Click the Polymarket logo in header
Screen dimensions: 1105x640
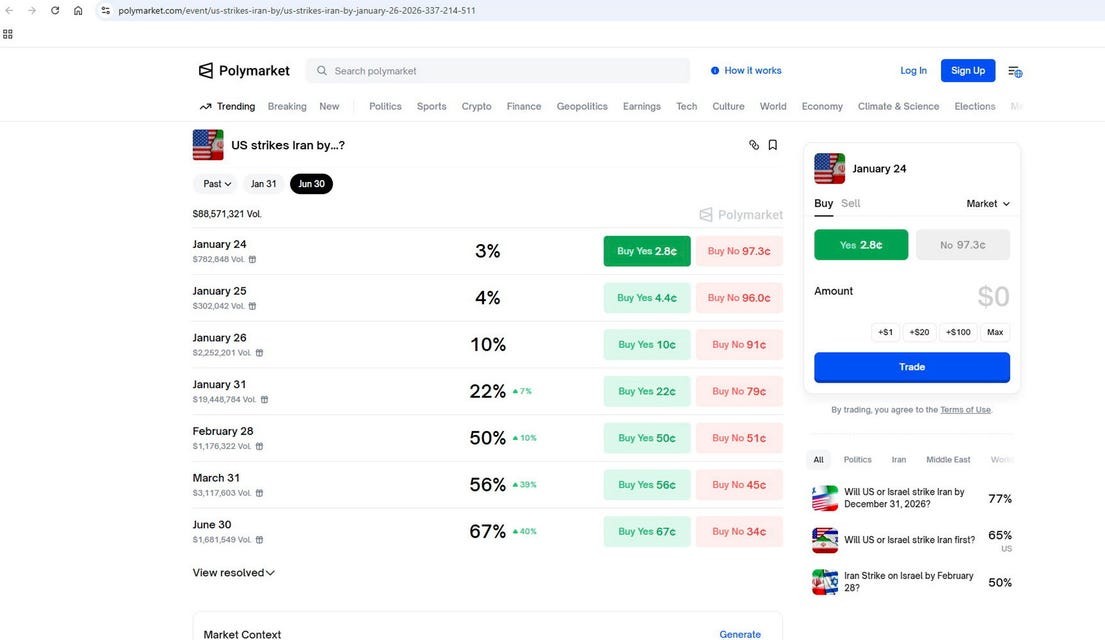(x=244, y=71)
